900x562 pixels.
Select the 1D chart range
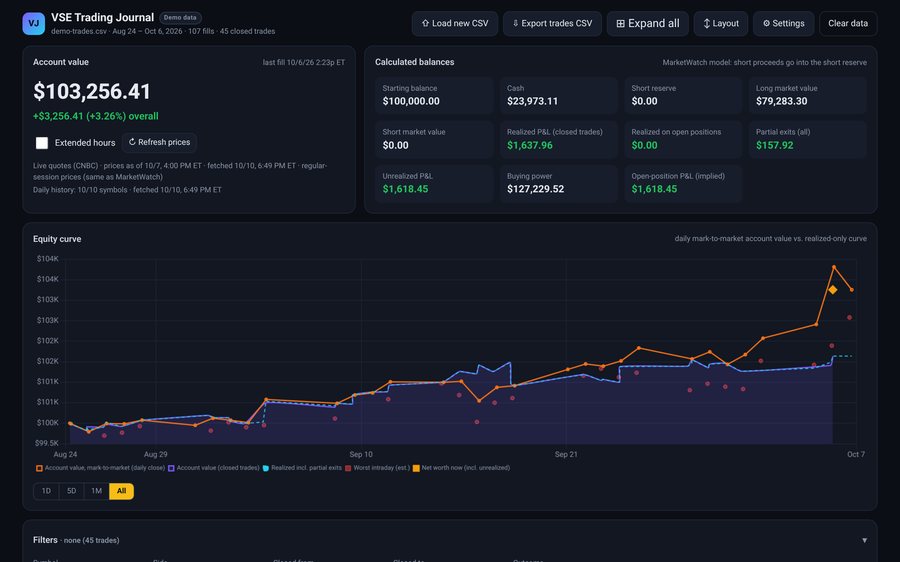[x=46, y=491]
